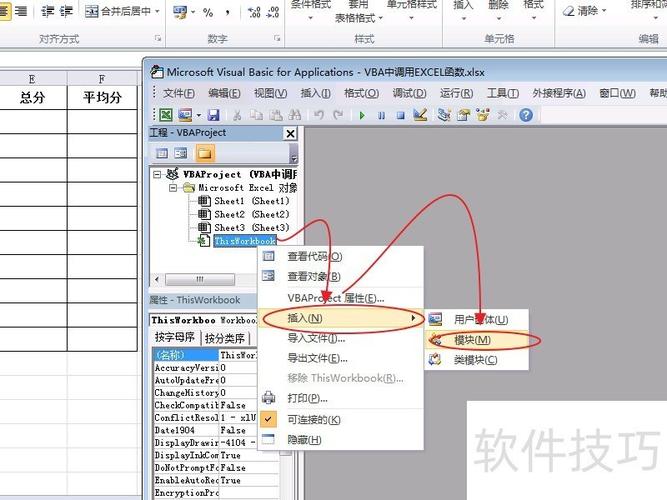
Task: Open the 调试(D) menu in menu bar
Action: pyautogui.click(x=409, y=93)
